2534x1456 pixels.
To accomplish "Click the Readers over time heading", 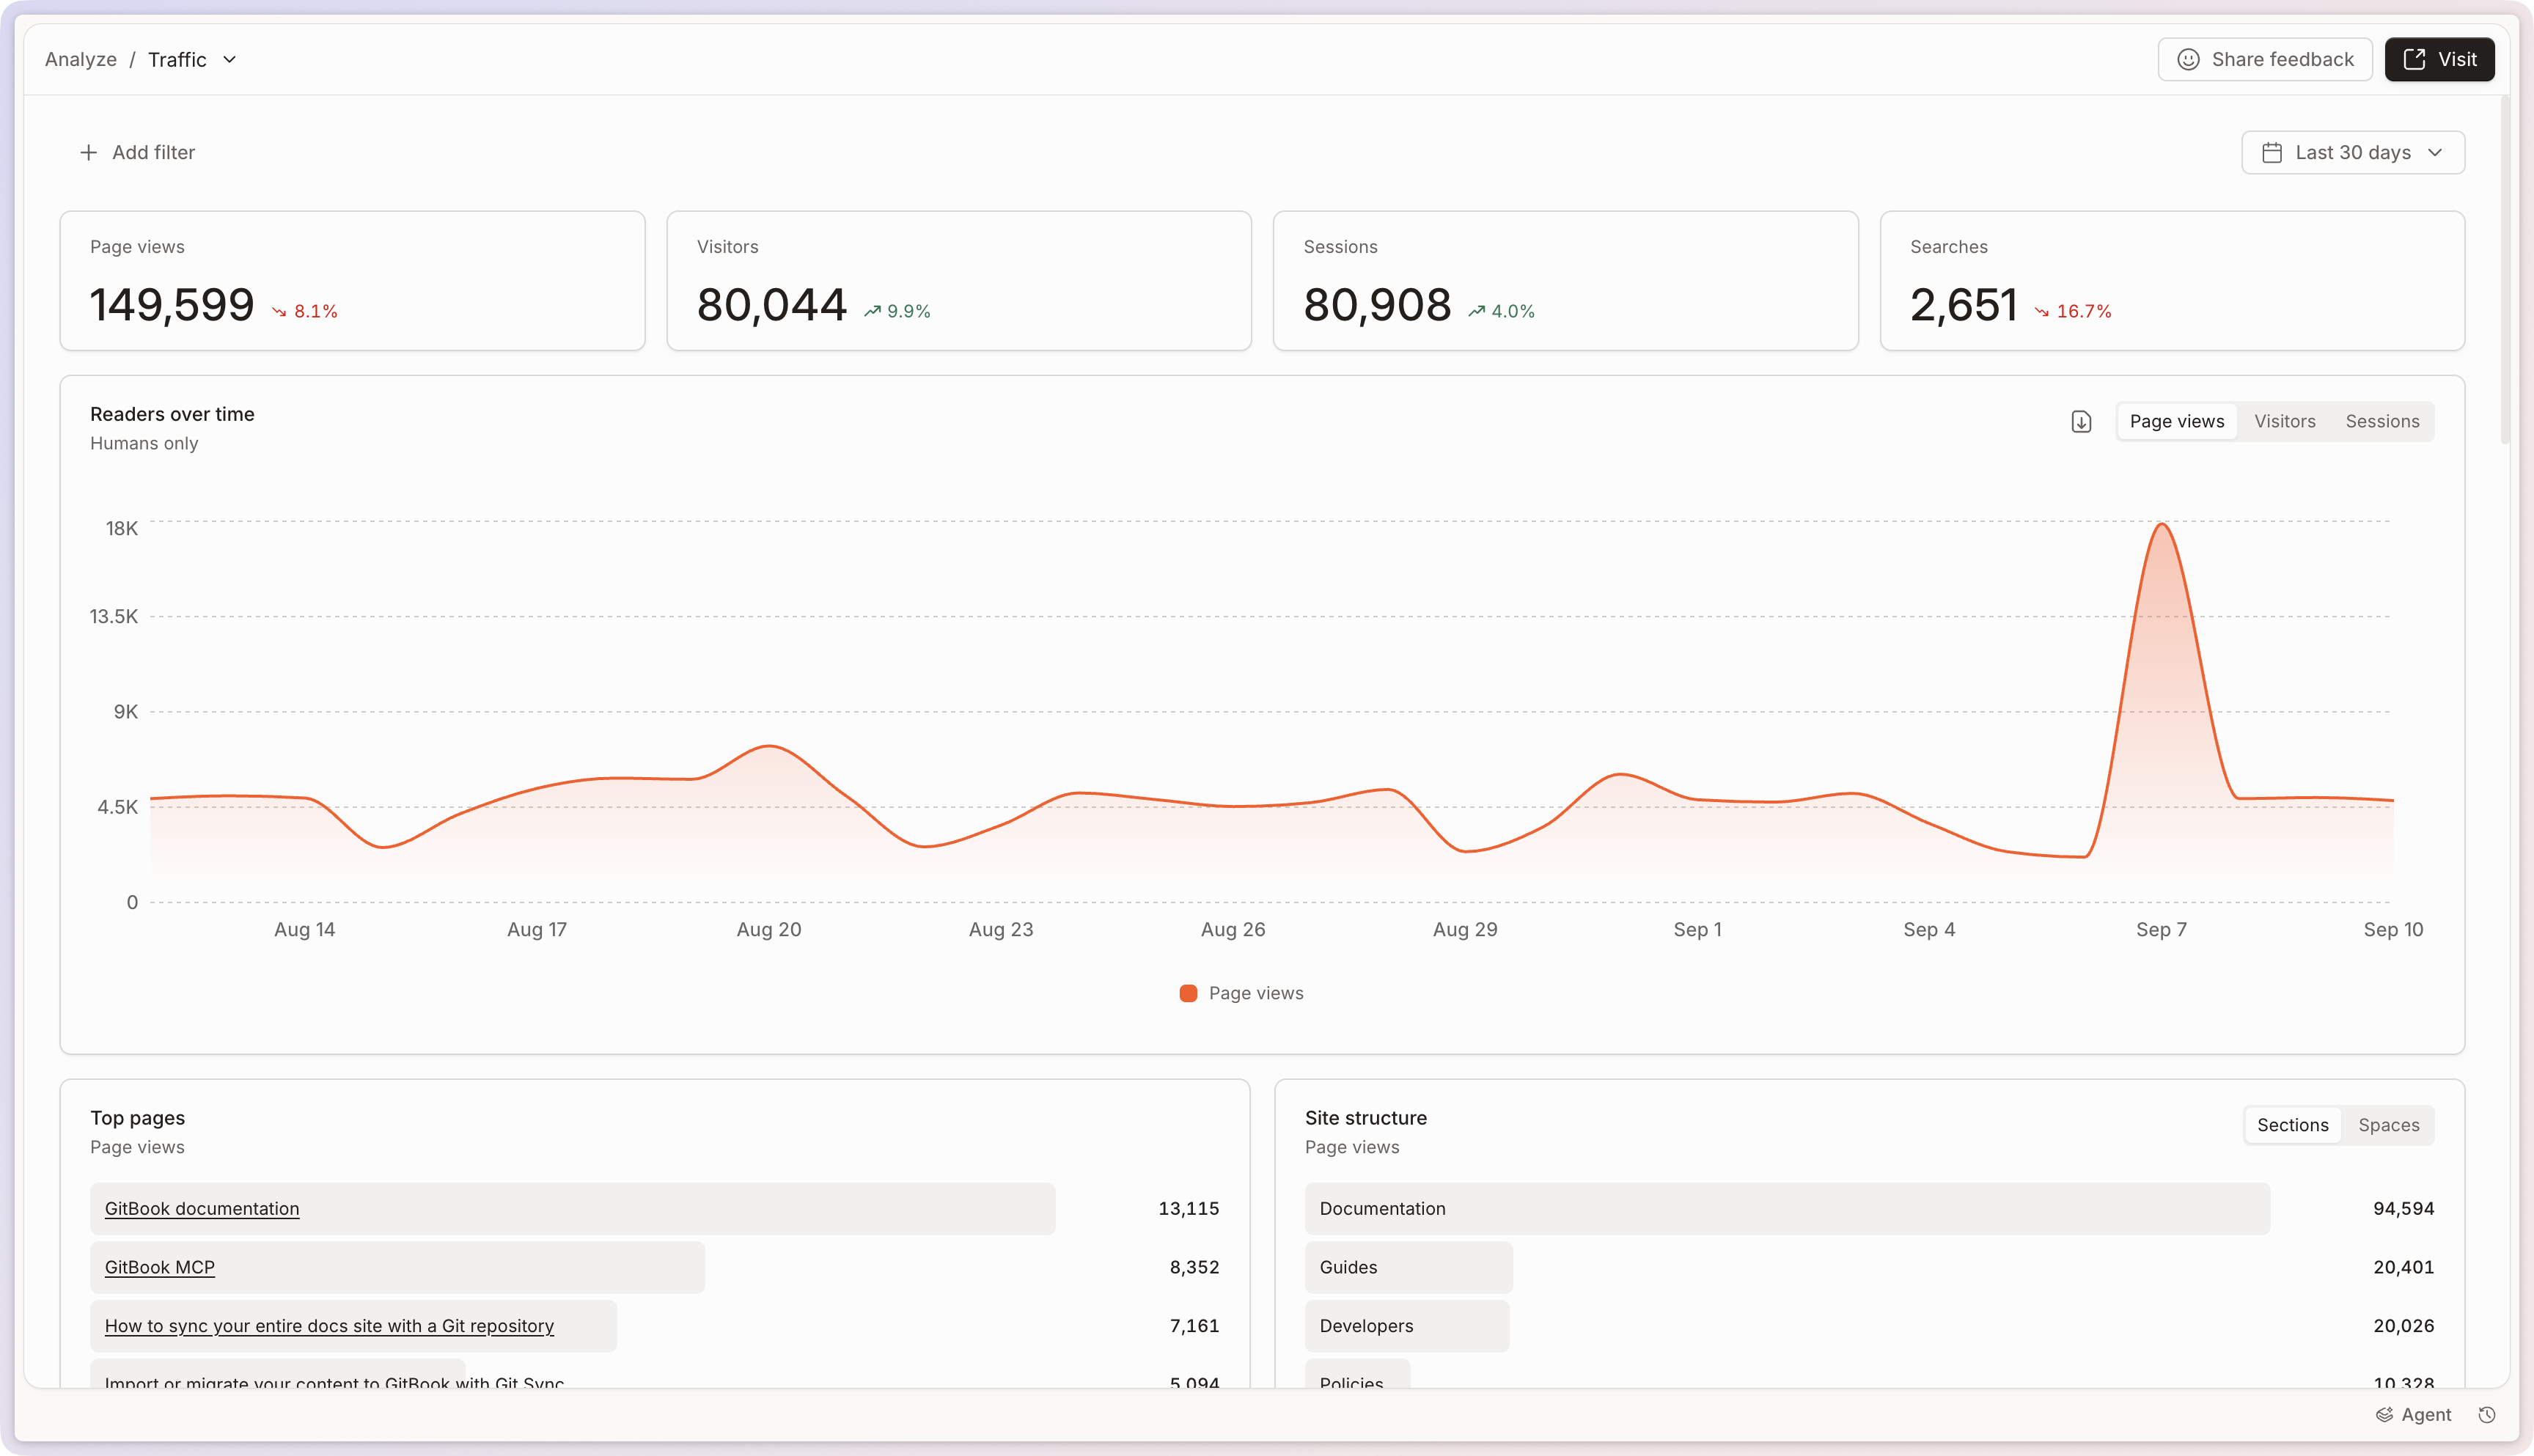I will click(172, 414).
